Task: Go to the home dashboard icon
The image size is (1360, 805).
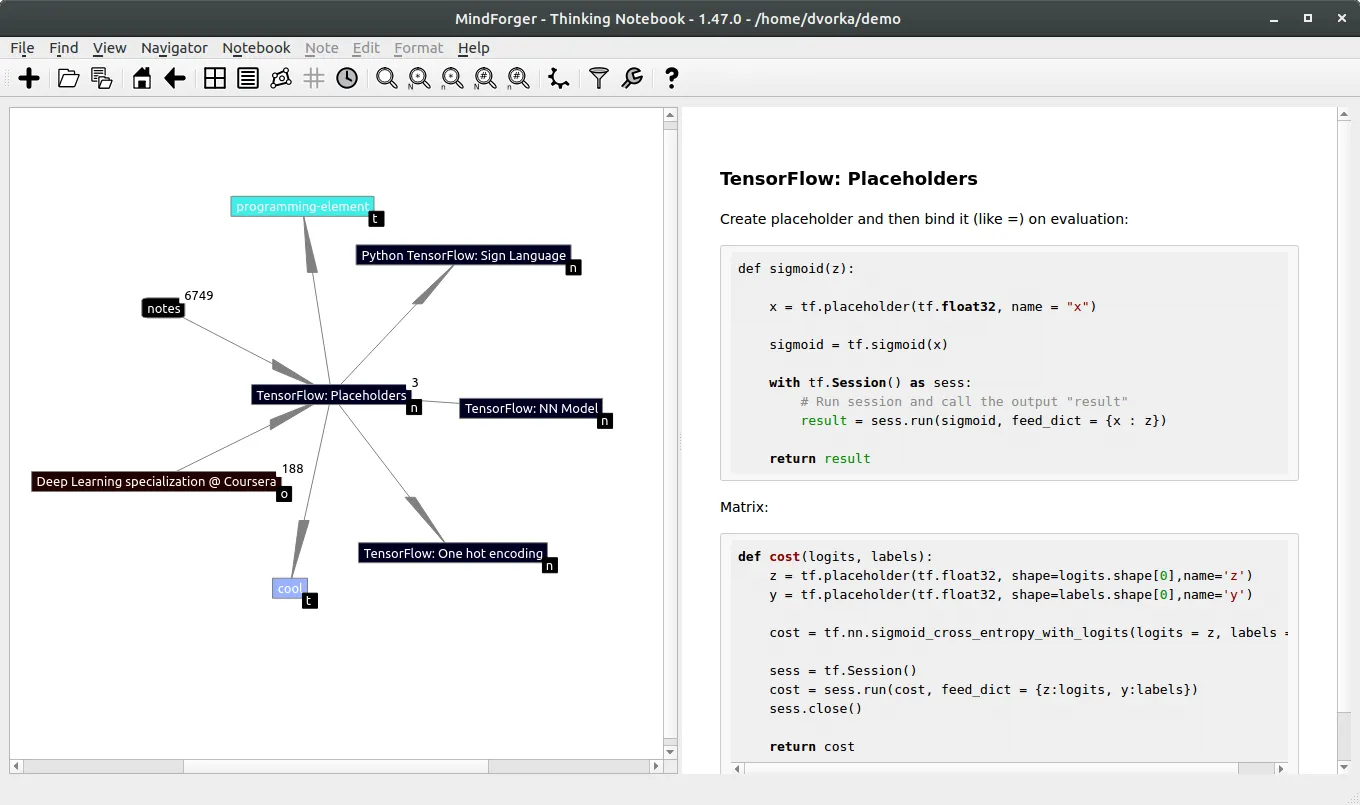Action: pos(142,78)
